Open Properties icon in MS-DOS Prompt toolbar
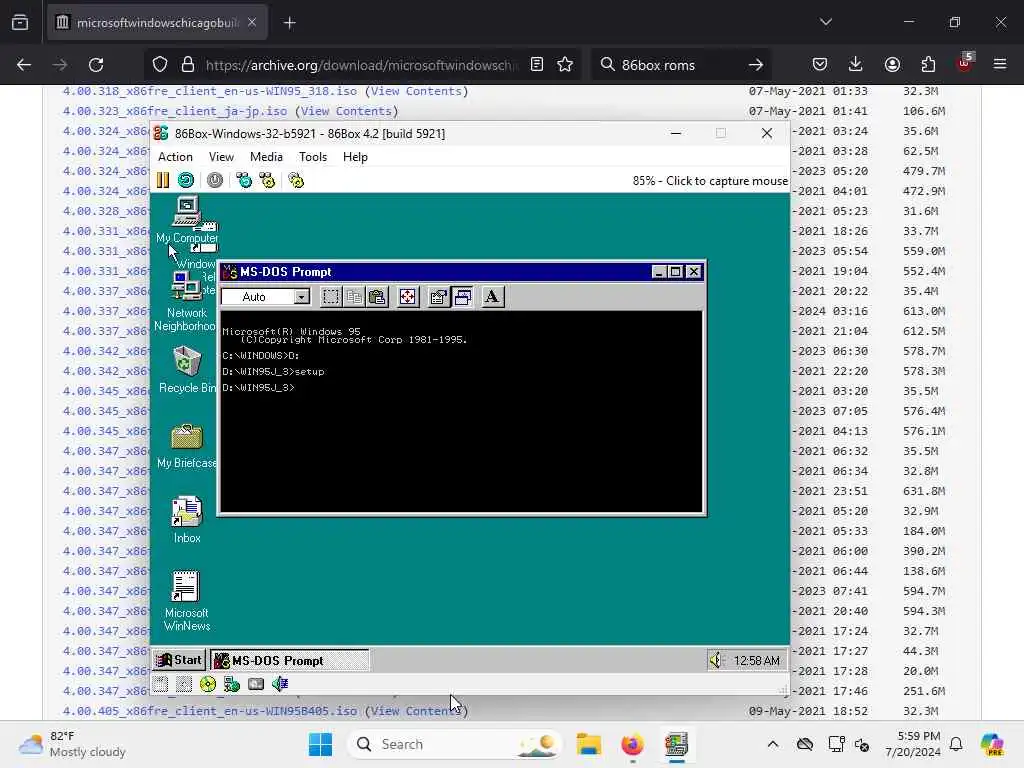Screen dimensions: 1024x768 tap(438, 297)
